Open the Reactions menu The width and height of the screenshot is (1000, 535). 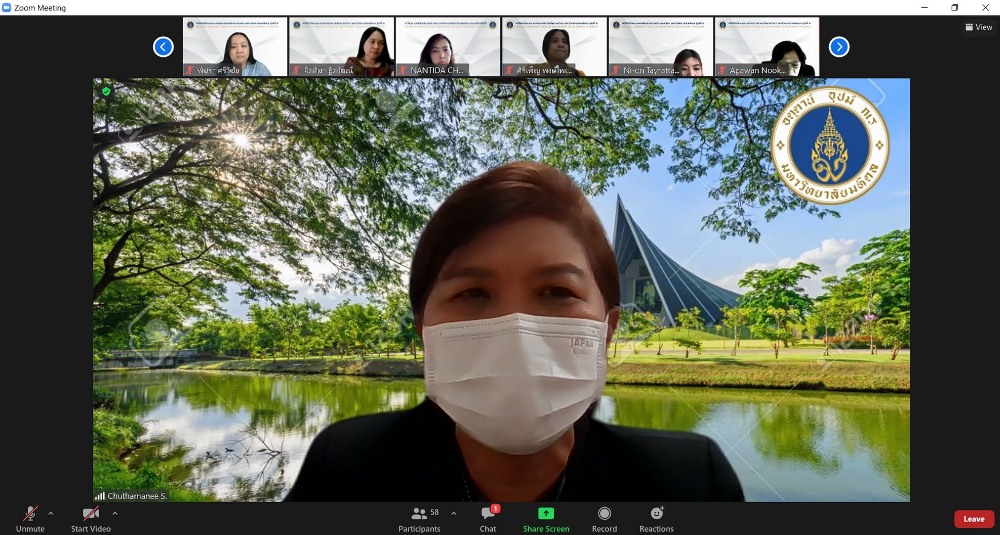(656, 514)
